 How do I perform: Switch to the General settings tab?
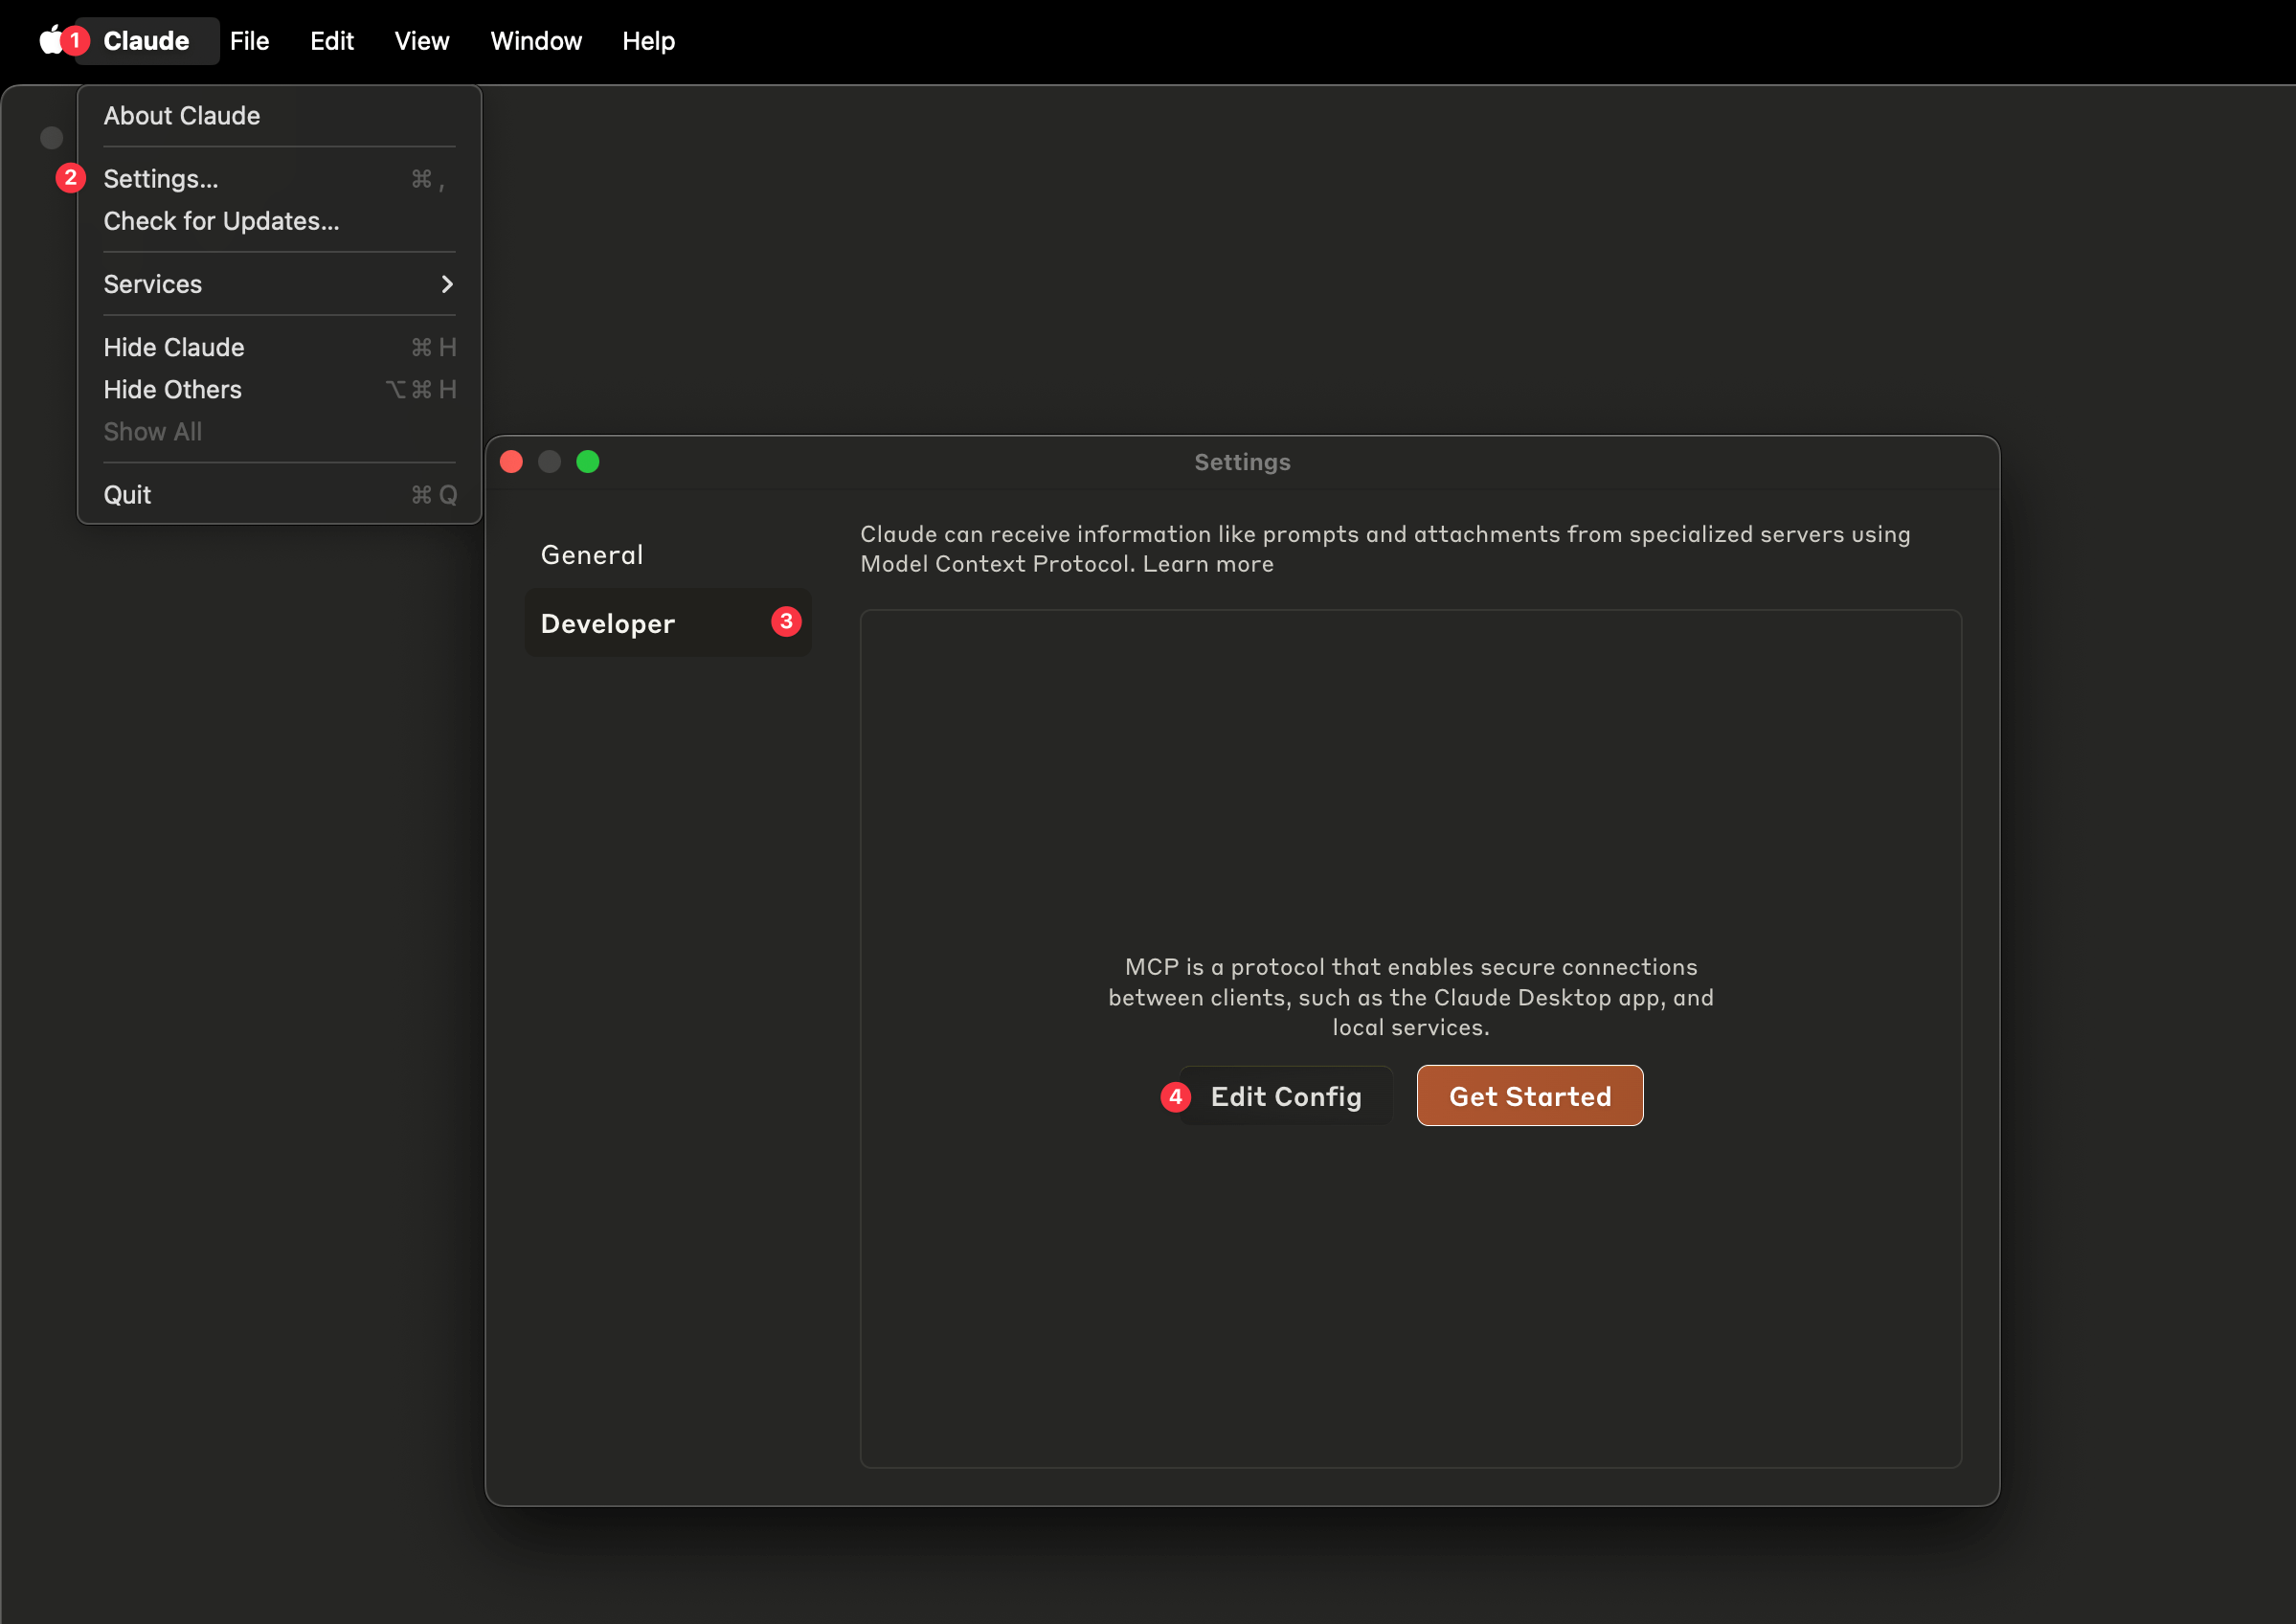[x=668, y=554]
